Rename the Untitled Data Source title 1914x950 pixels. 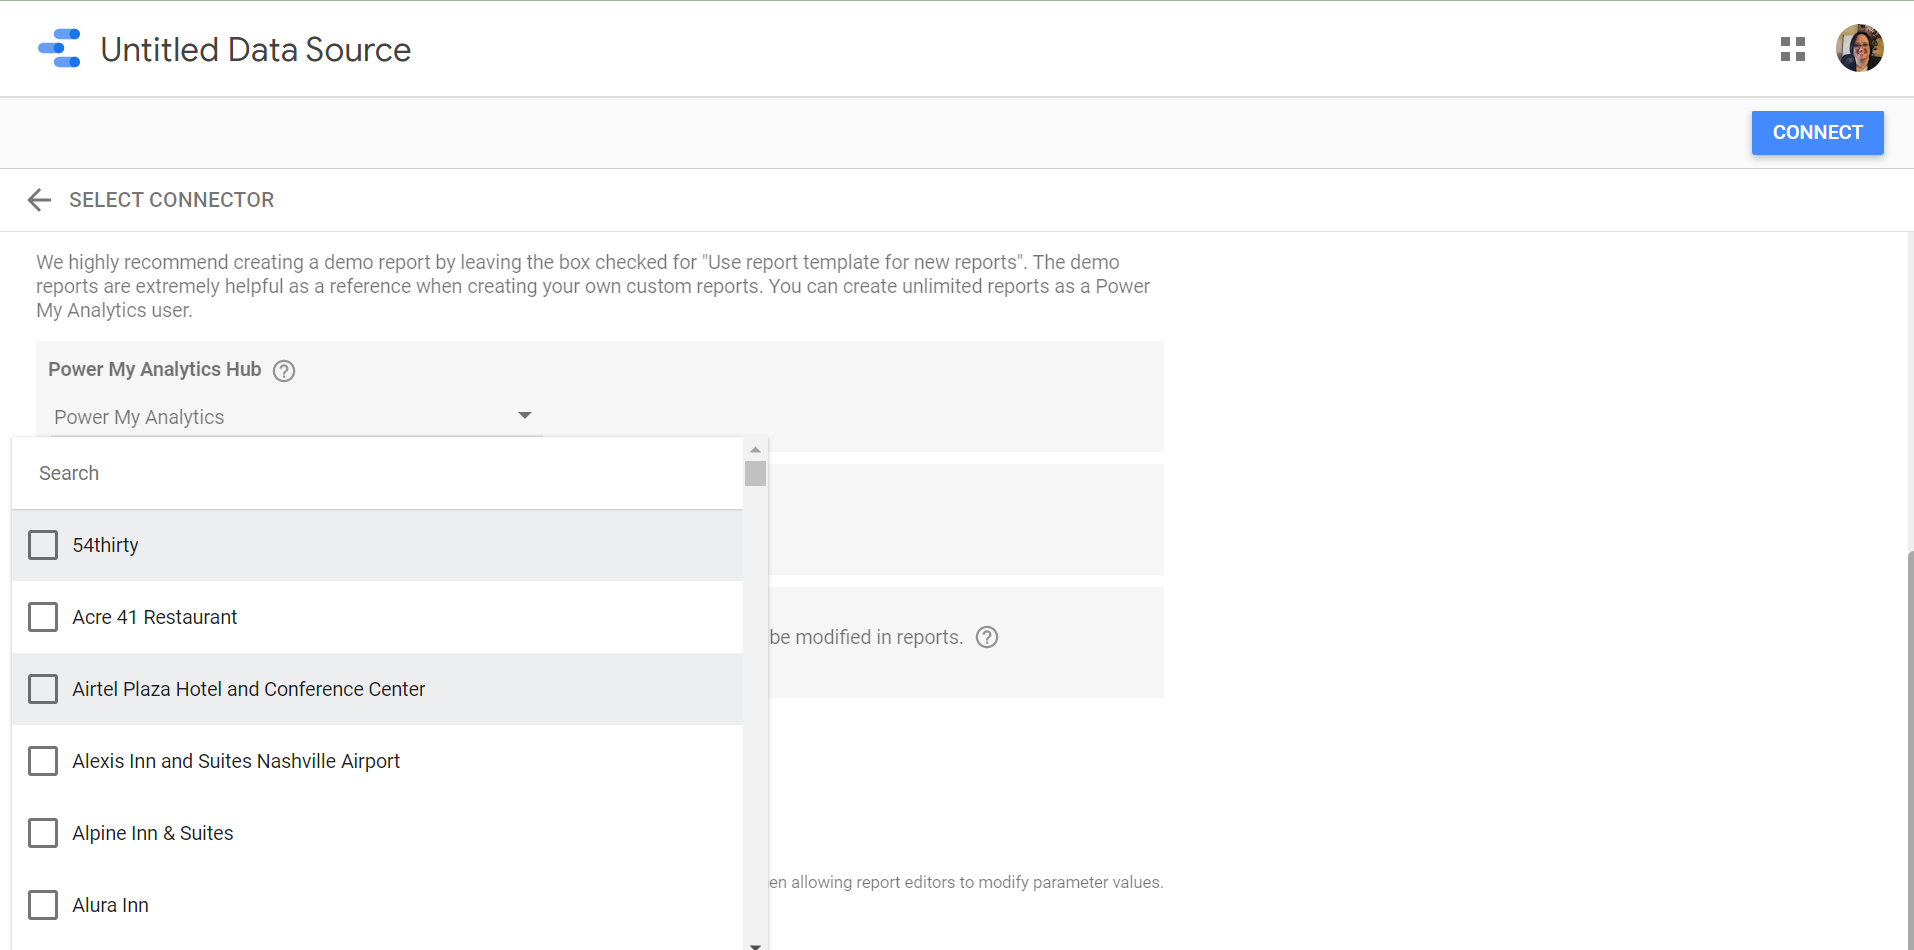[x=255, y=50]
